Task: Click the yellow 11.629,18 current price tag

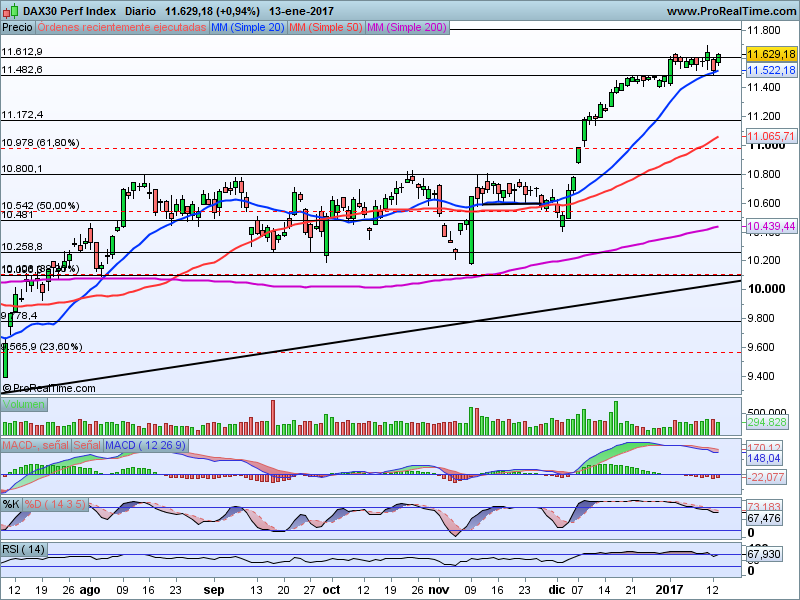Action: point(771,54)
